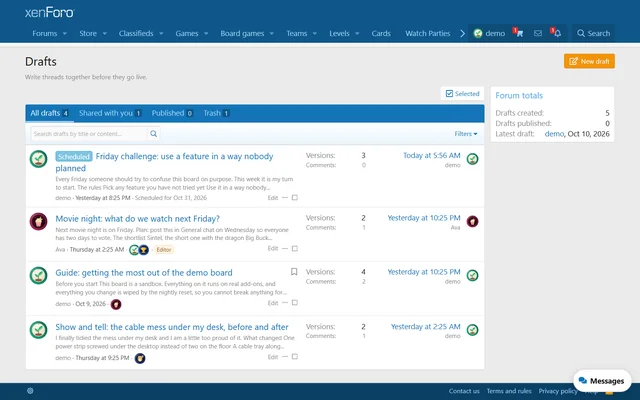640x400 pixels.
Task: Expand the Teams menu arrow
Action: click(315, 33)
